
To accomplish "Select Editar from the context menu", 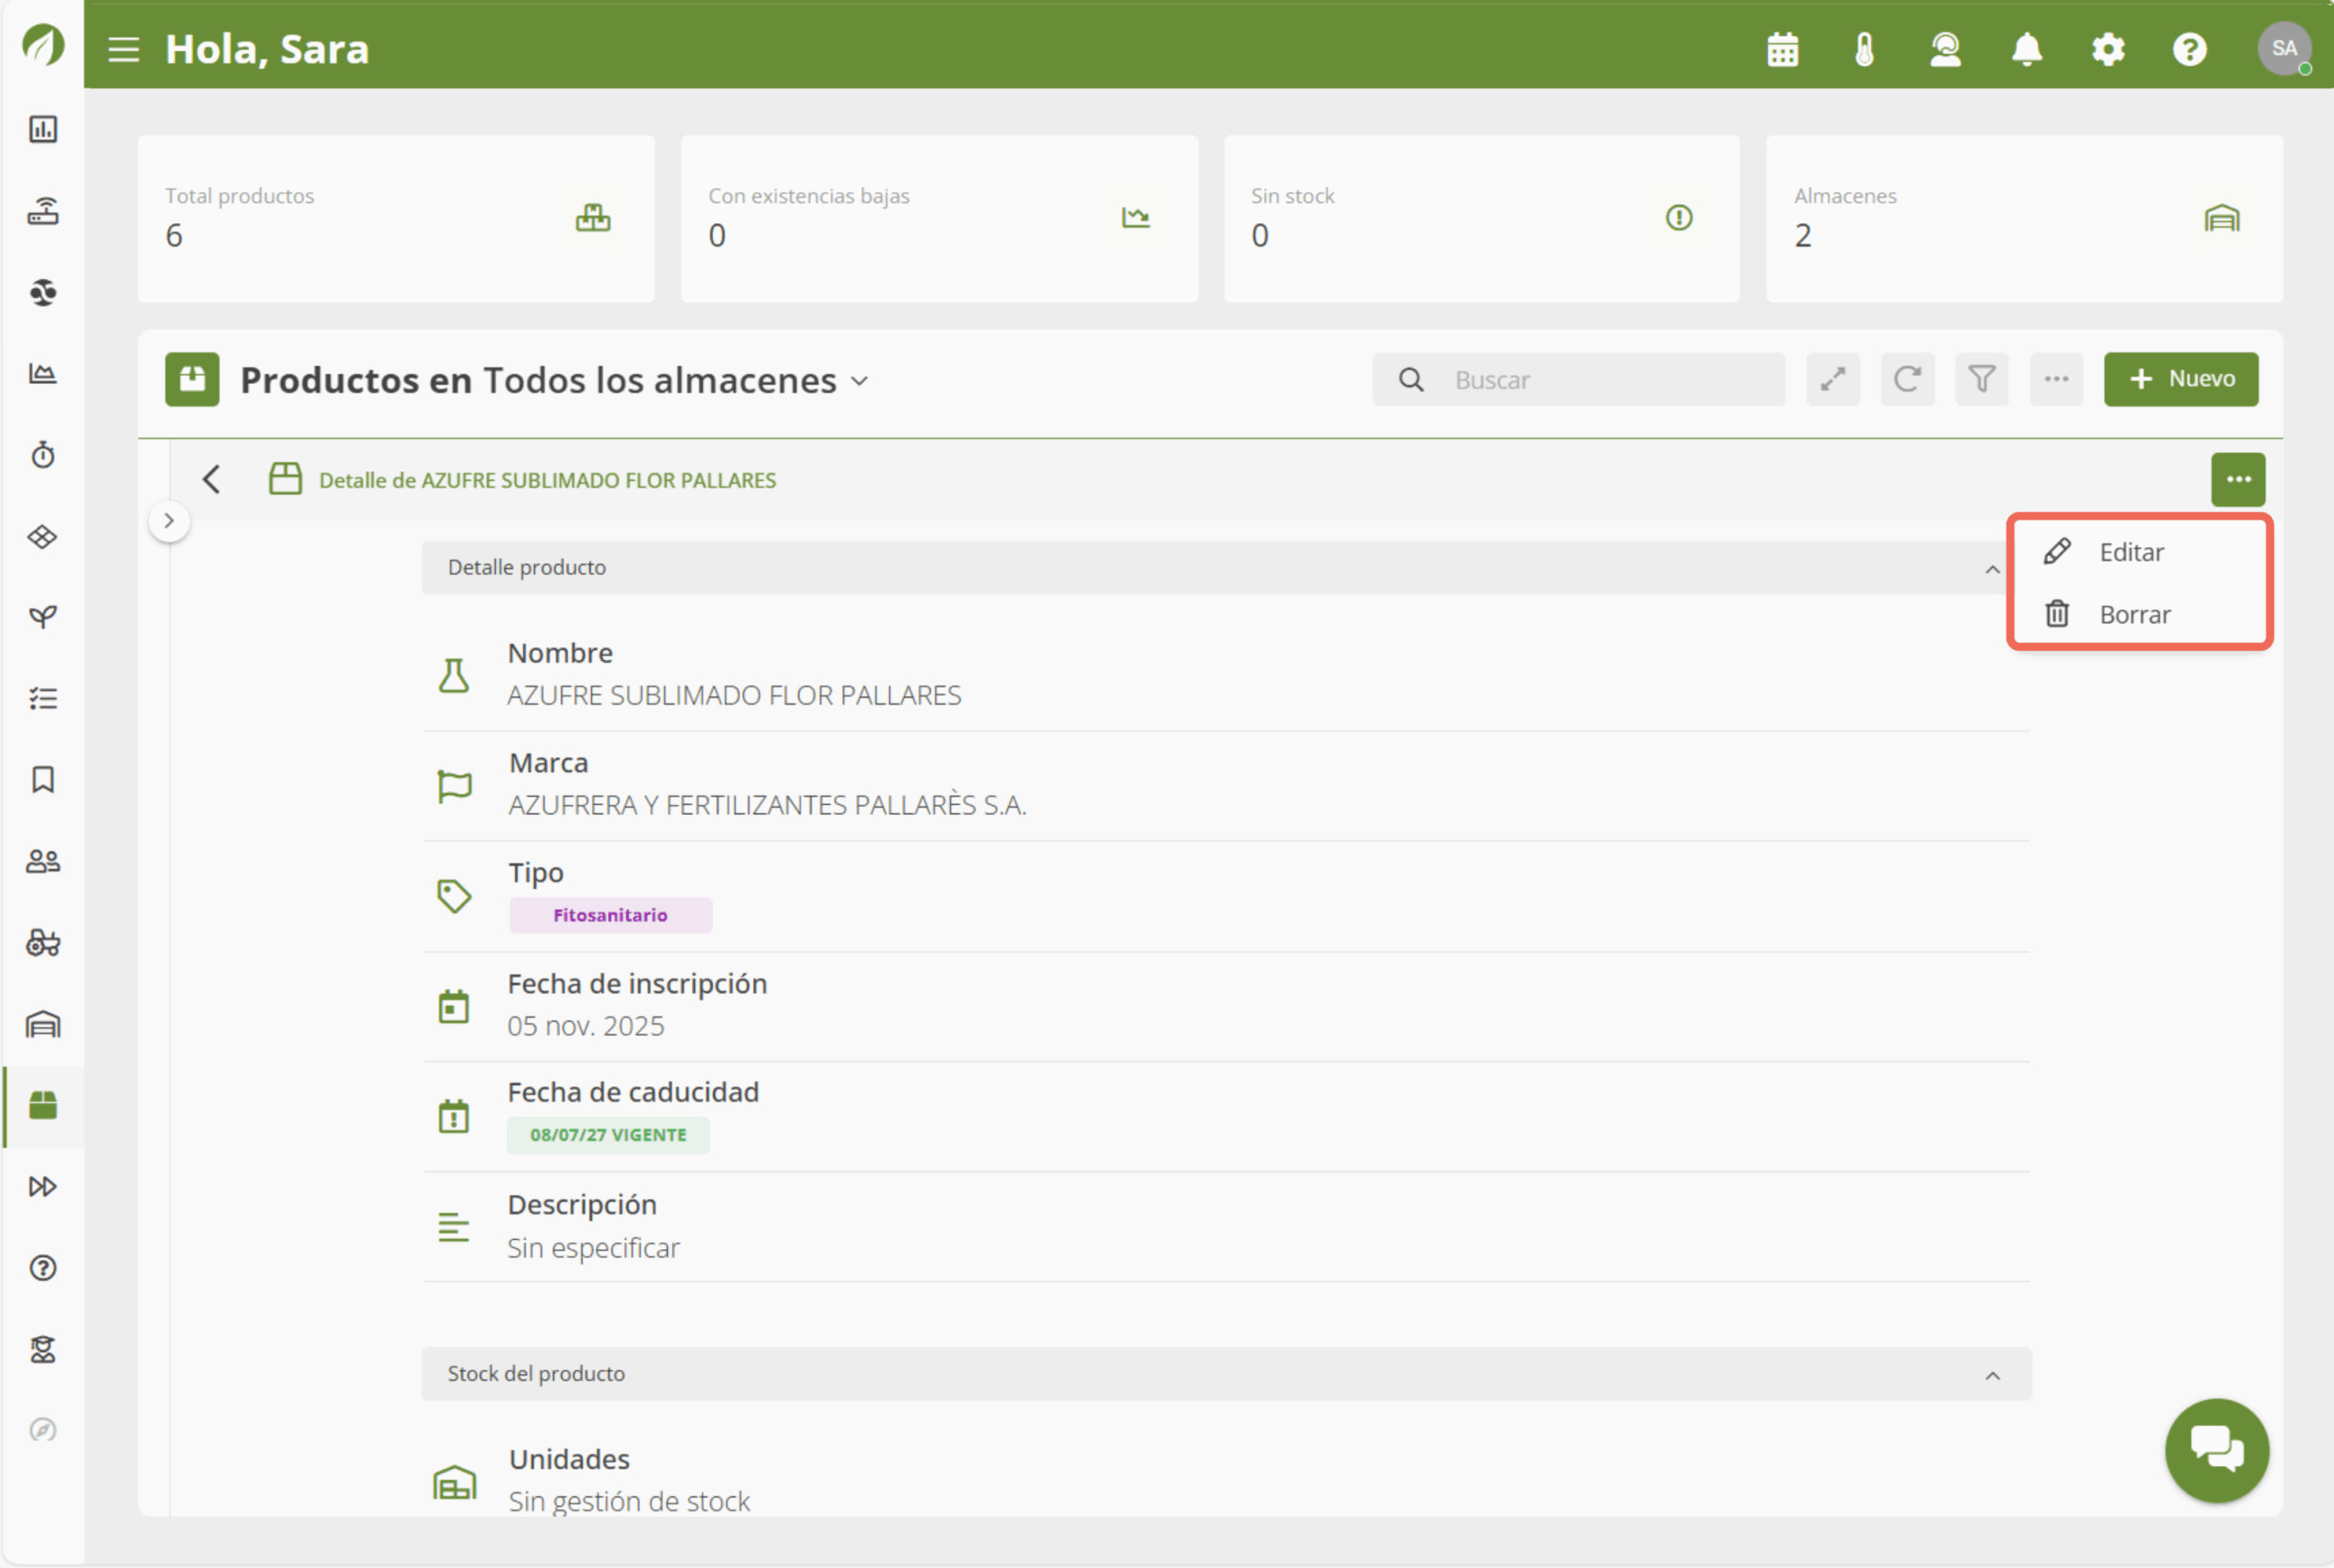I will coord(2130,552).
